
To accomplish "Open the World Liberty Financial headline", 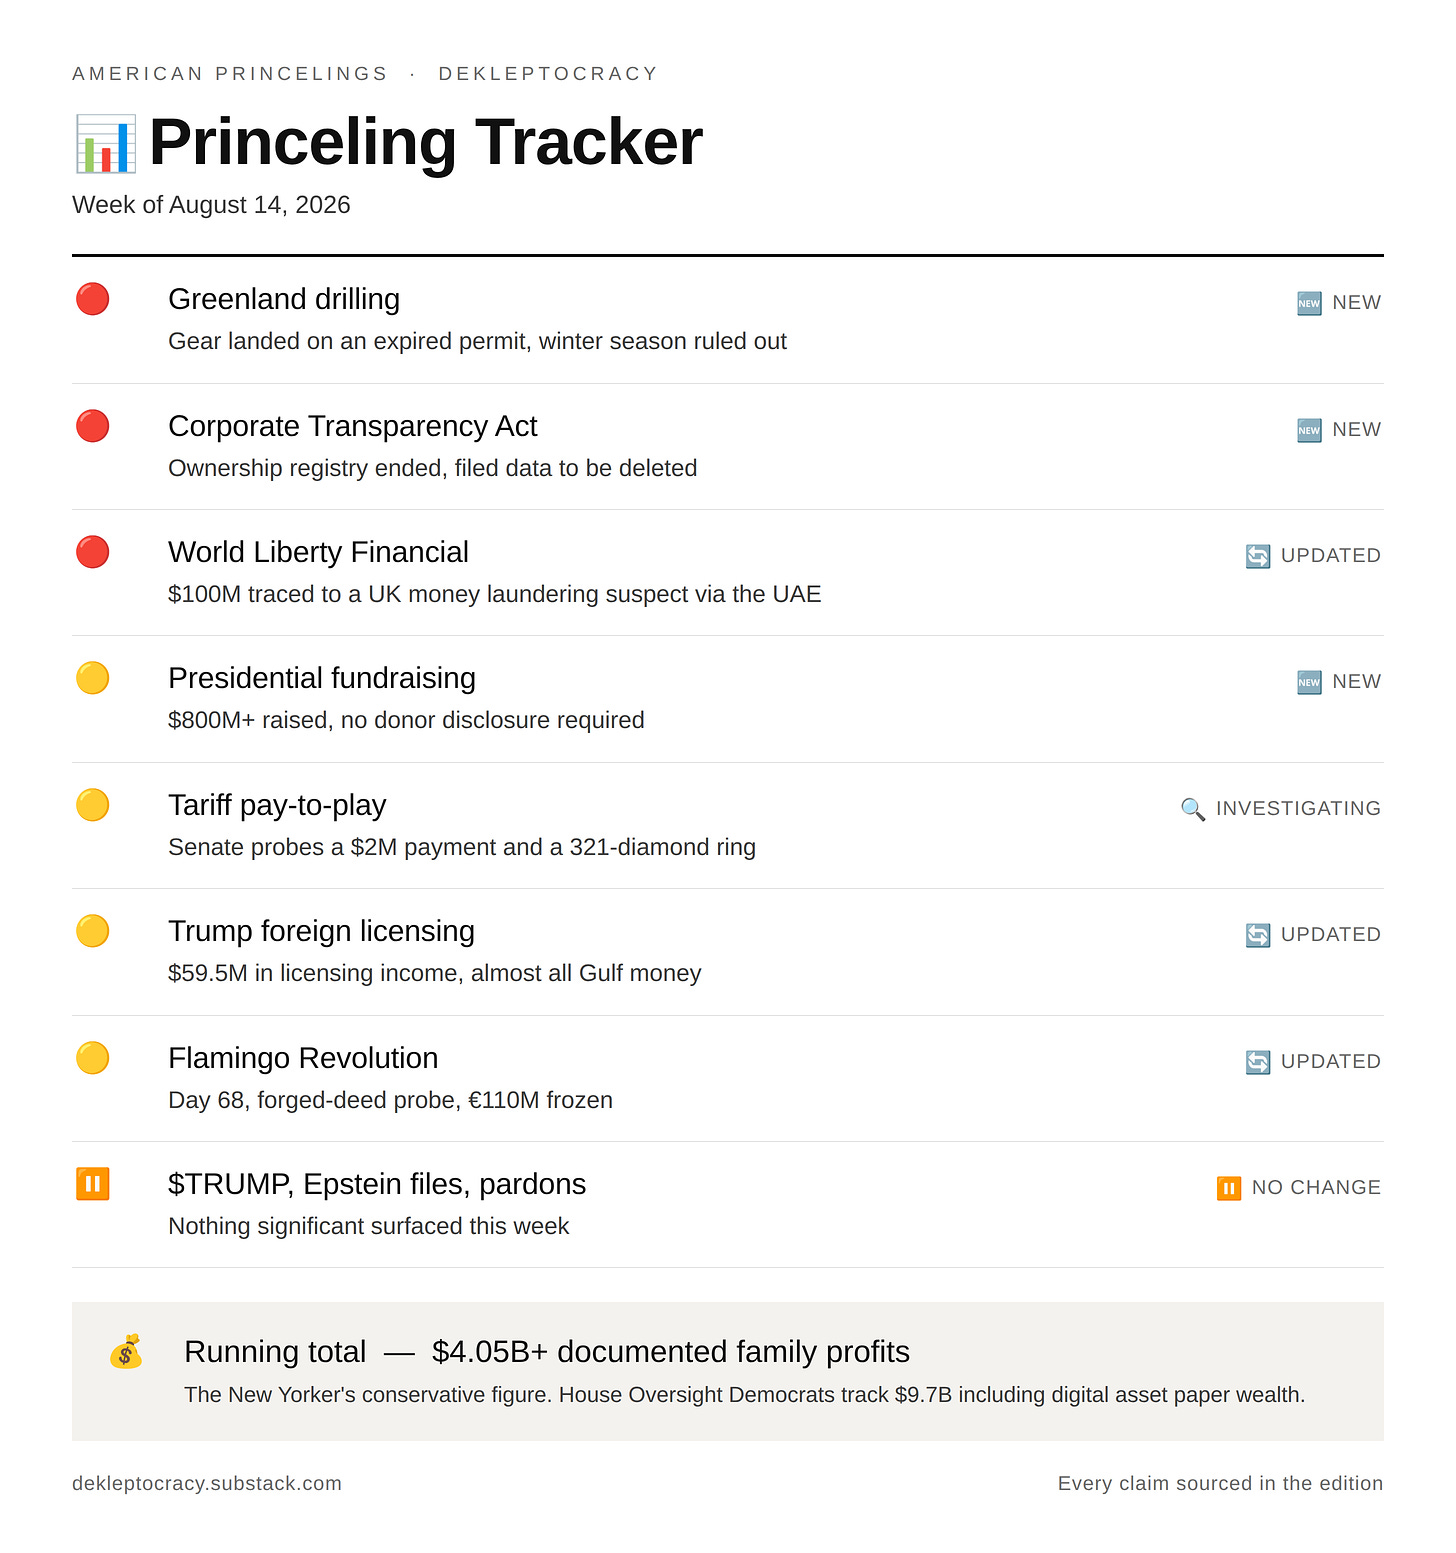I will [318, 552].
